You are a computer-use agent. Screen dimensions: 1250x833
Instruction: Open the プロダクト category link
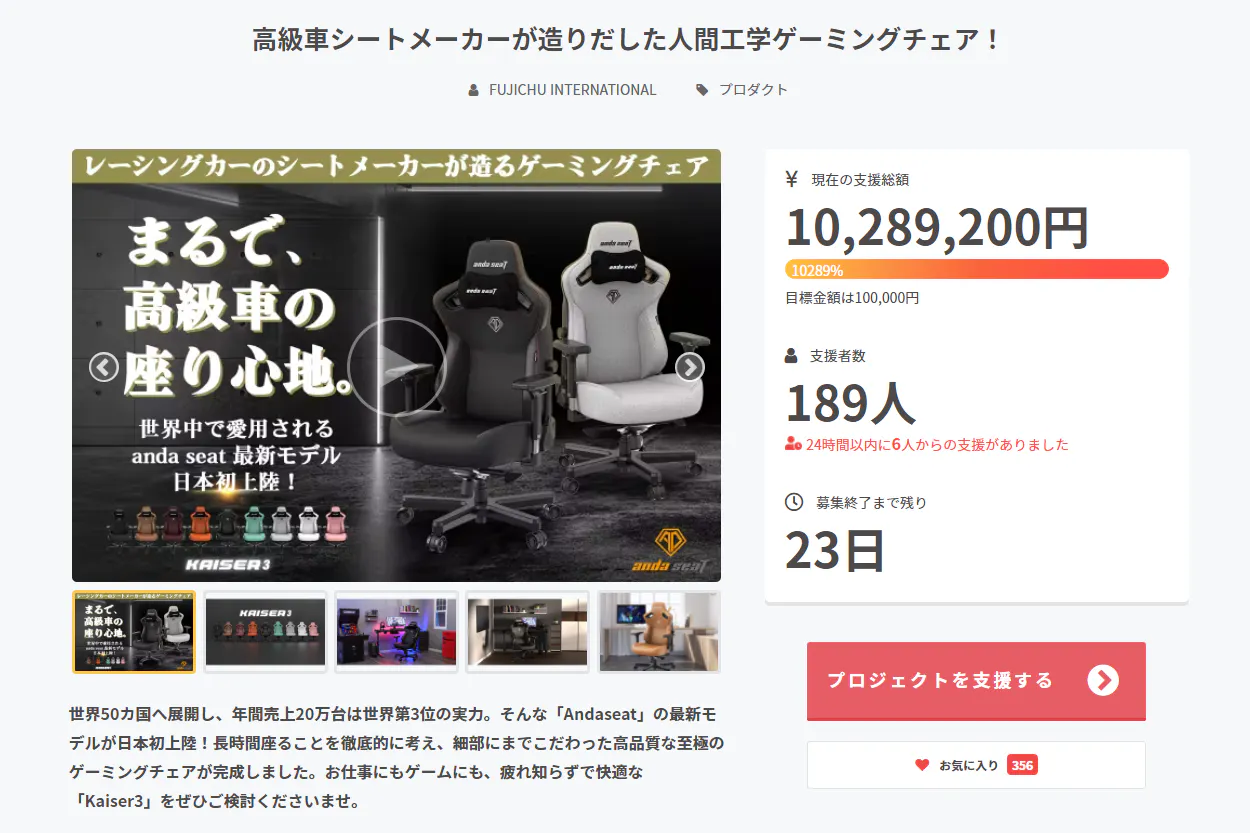[754, 90]
